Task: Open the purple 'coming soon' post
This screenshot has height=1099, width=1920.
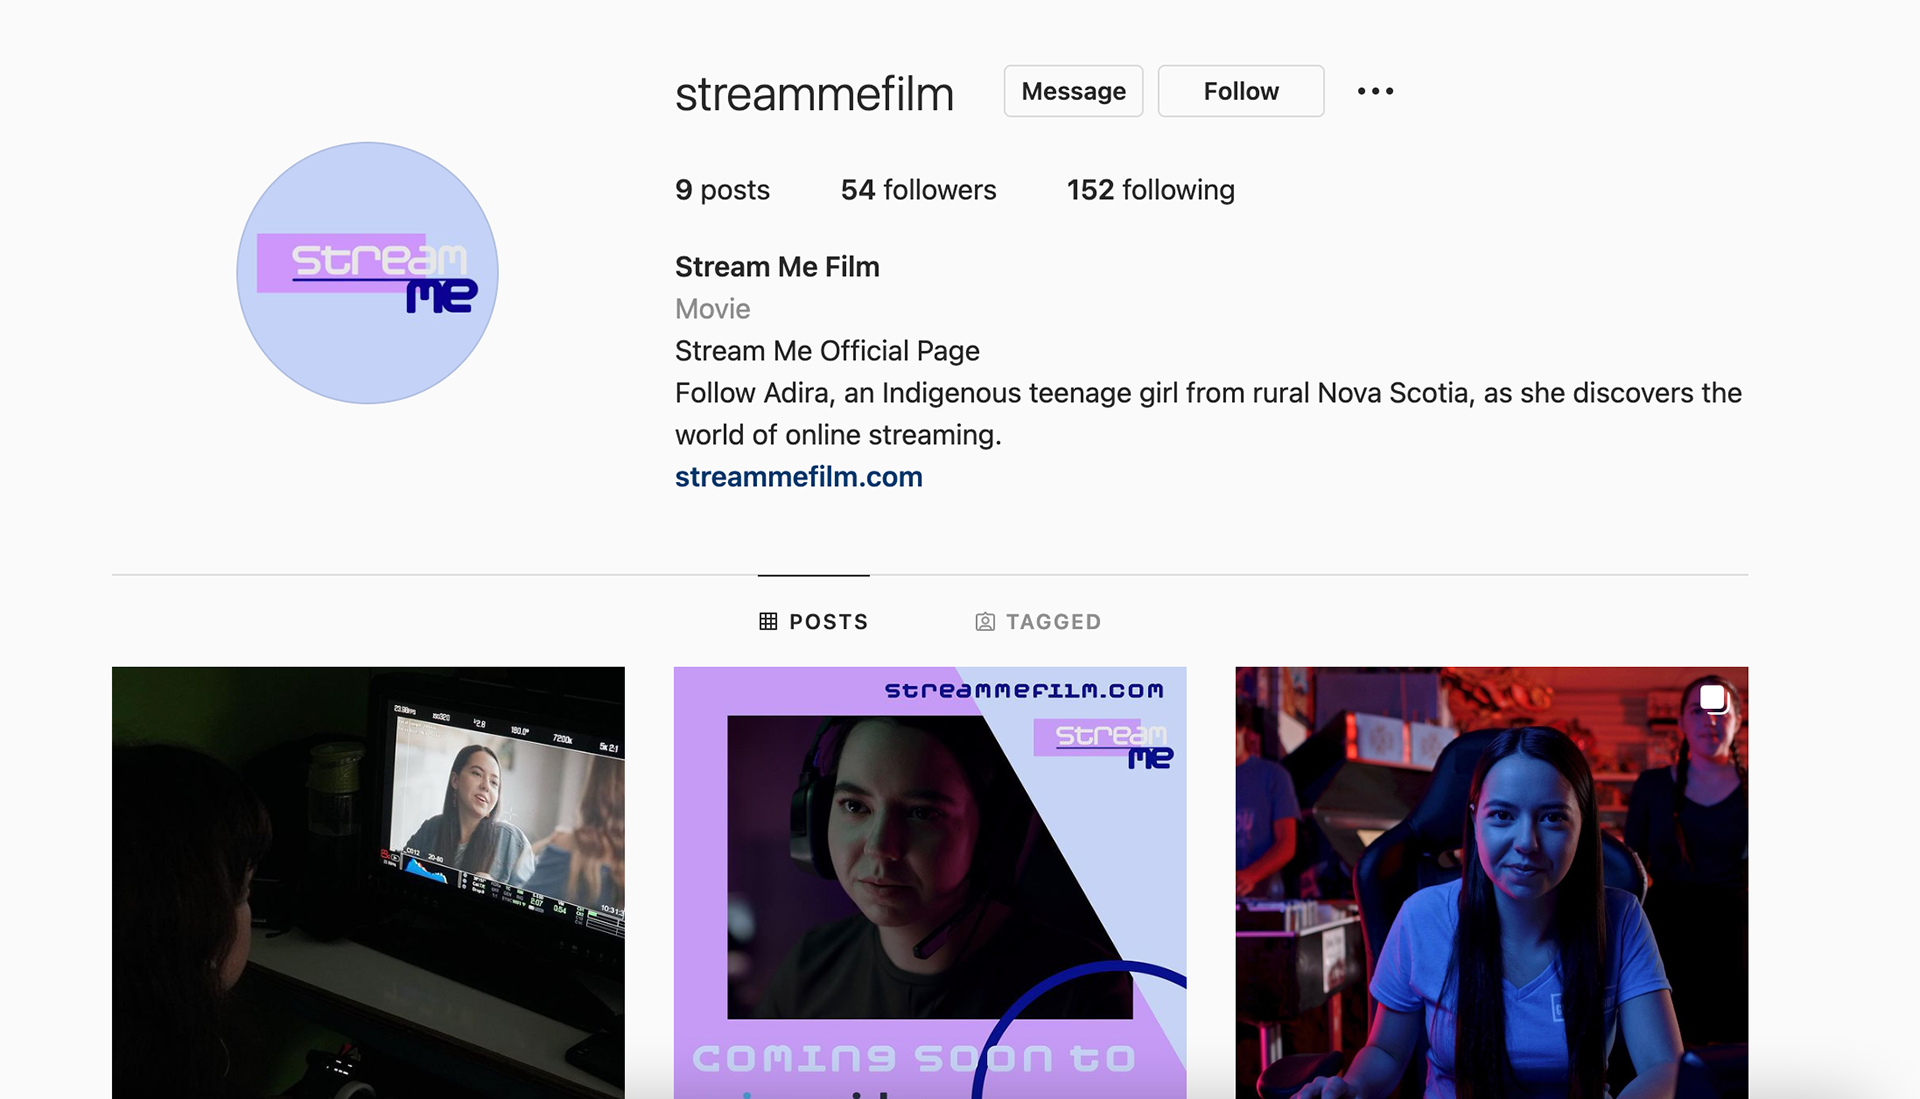Action: tap(929, 882)
